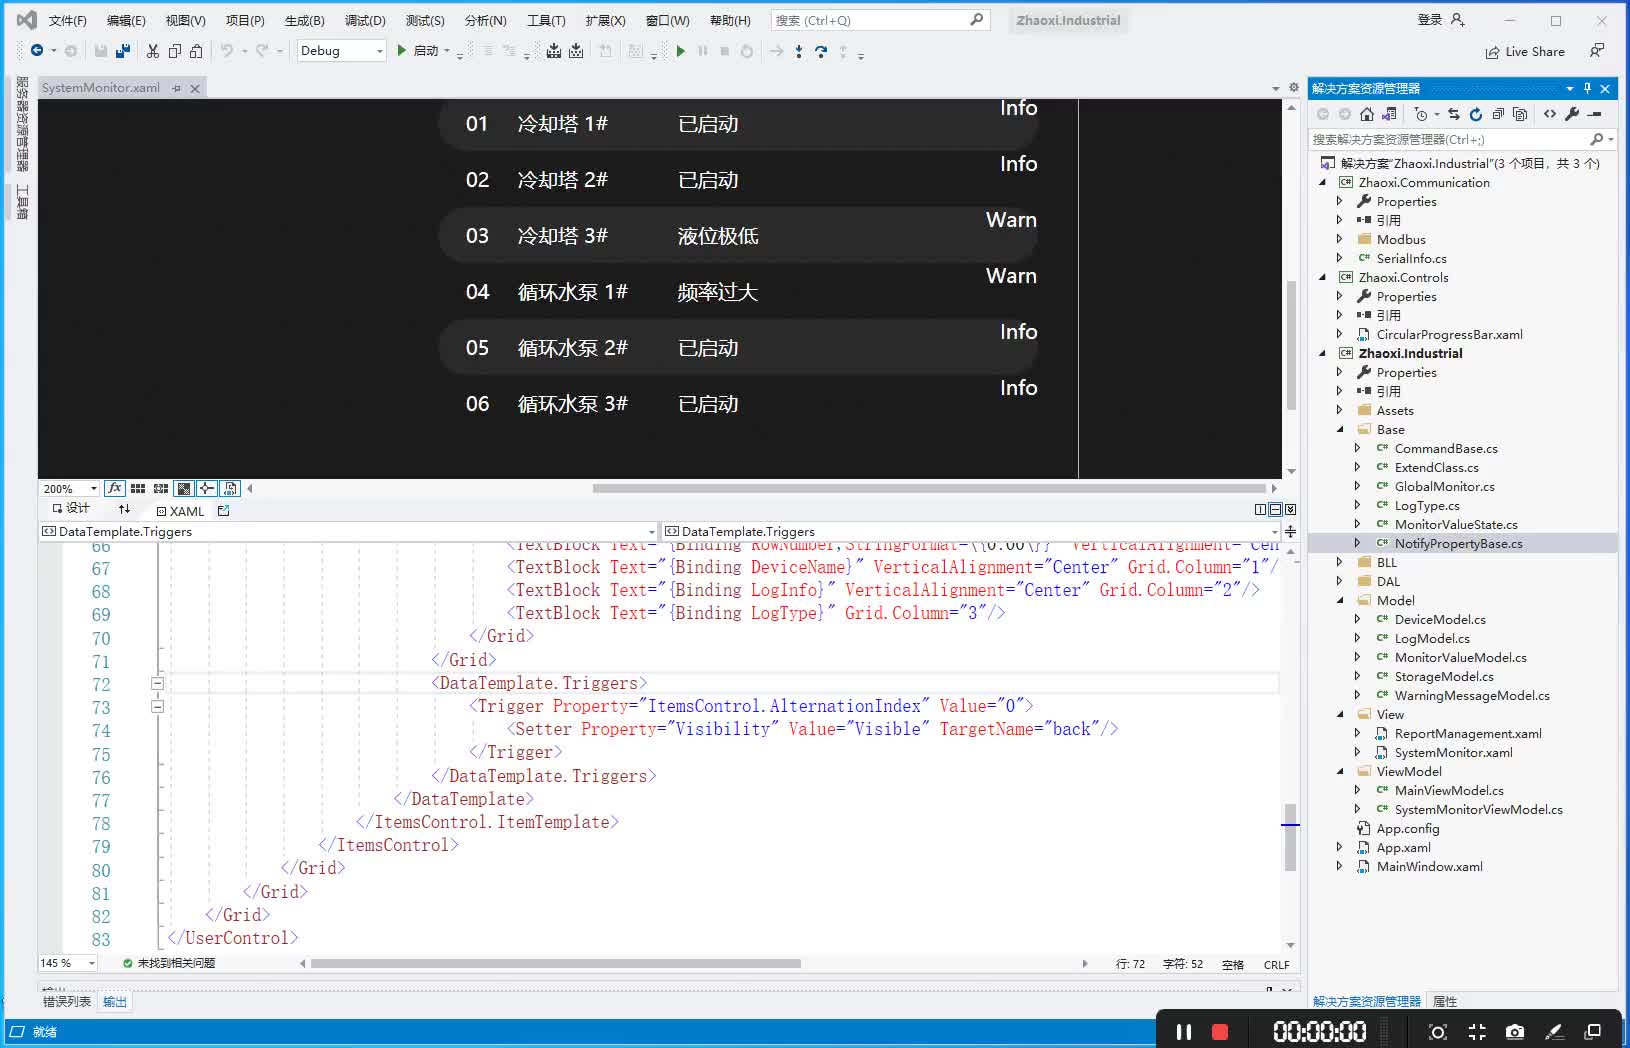Click the View Code angle-brackets icon
Viewport: 1630px width, 1048px height.
point(1550,114)
